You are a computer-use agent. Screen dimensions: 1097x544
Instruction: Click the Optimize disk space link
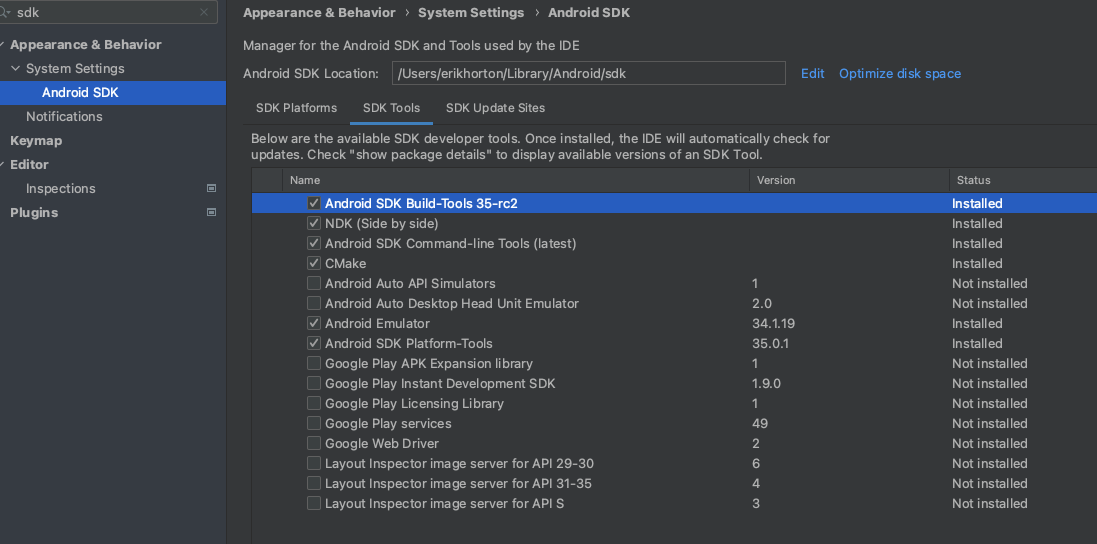click(900, 73)
